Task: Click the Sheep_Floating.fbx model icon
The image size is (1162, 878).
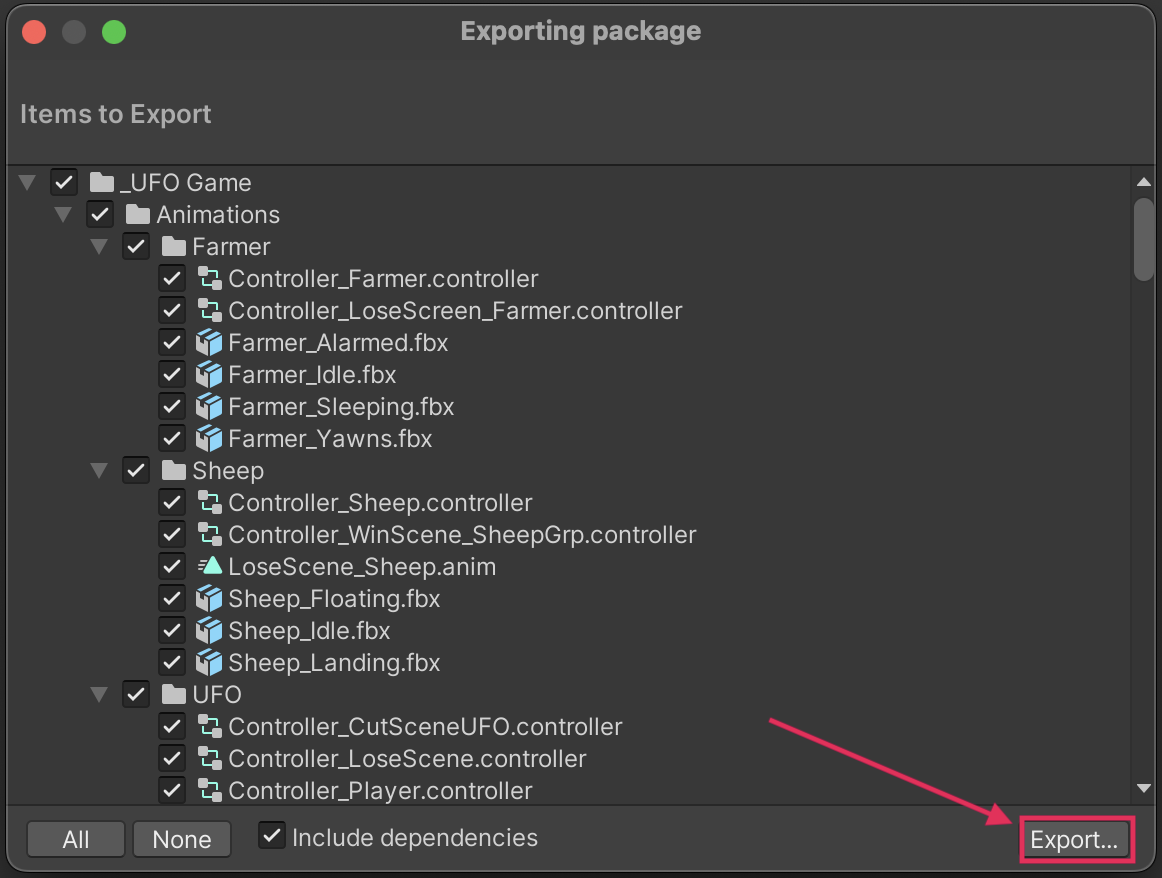Action: 209,599
